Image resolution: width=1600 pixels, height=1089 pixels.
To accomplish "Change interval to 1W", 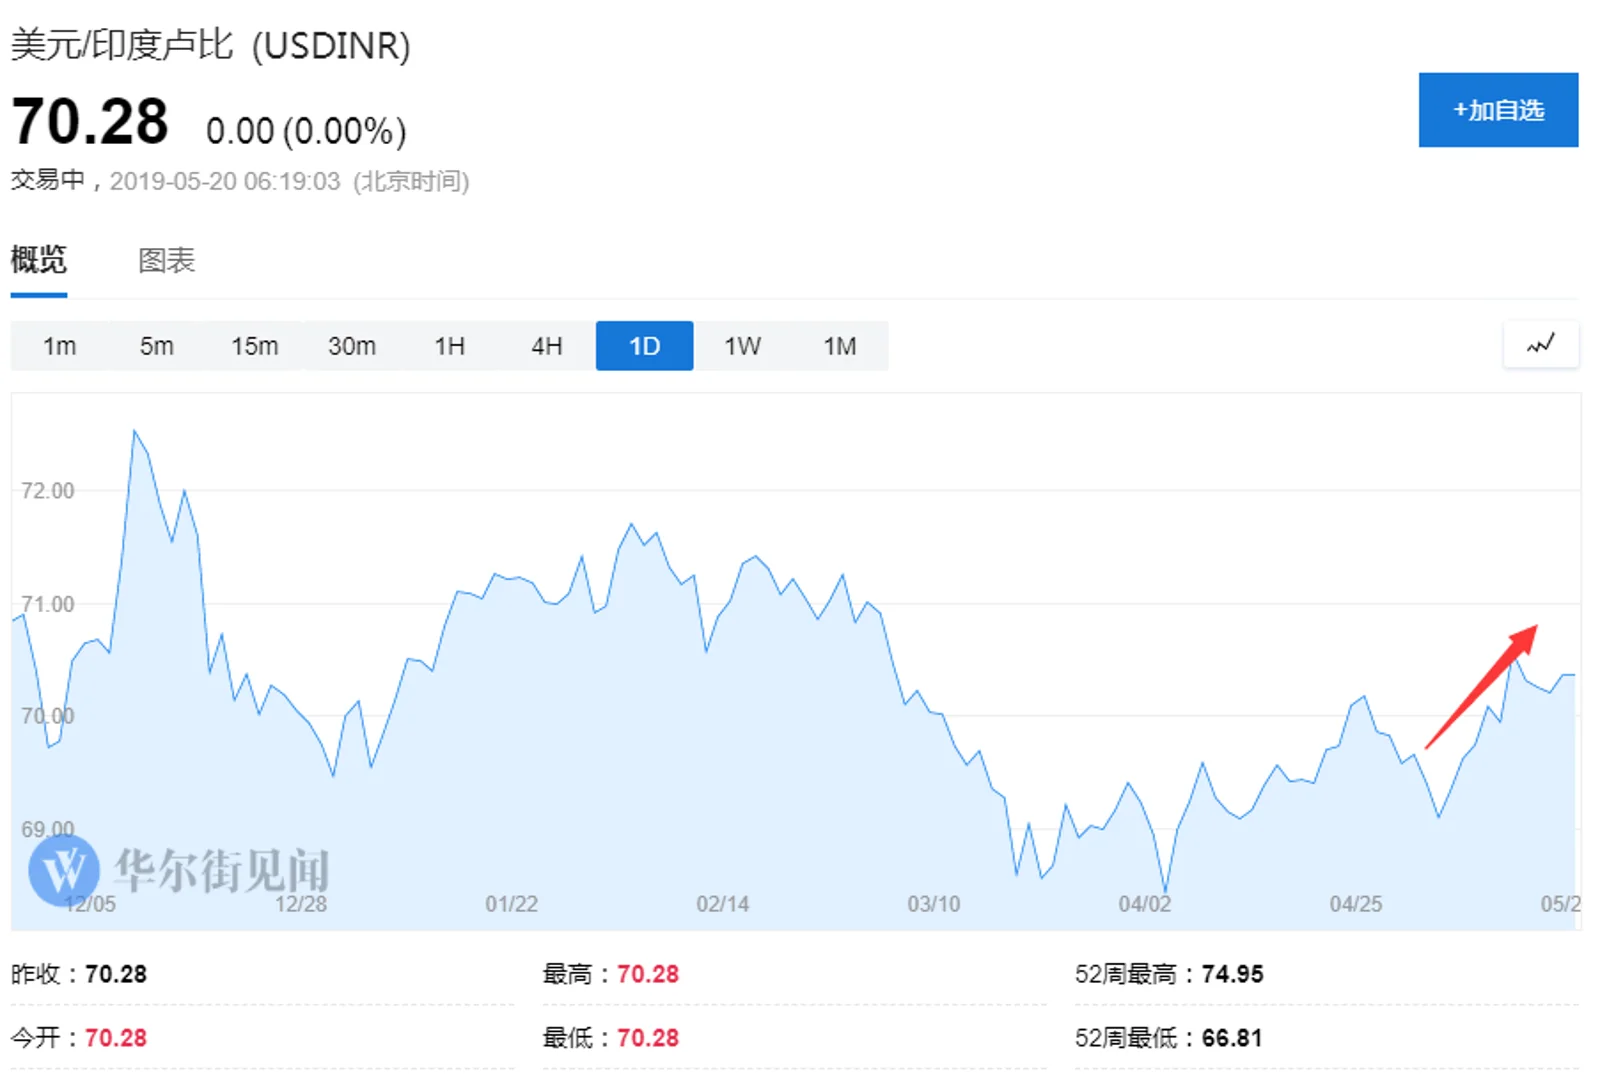I will pos(742,346).
